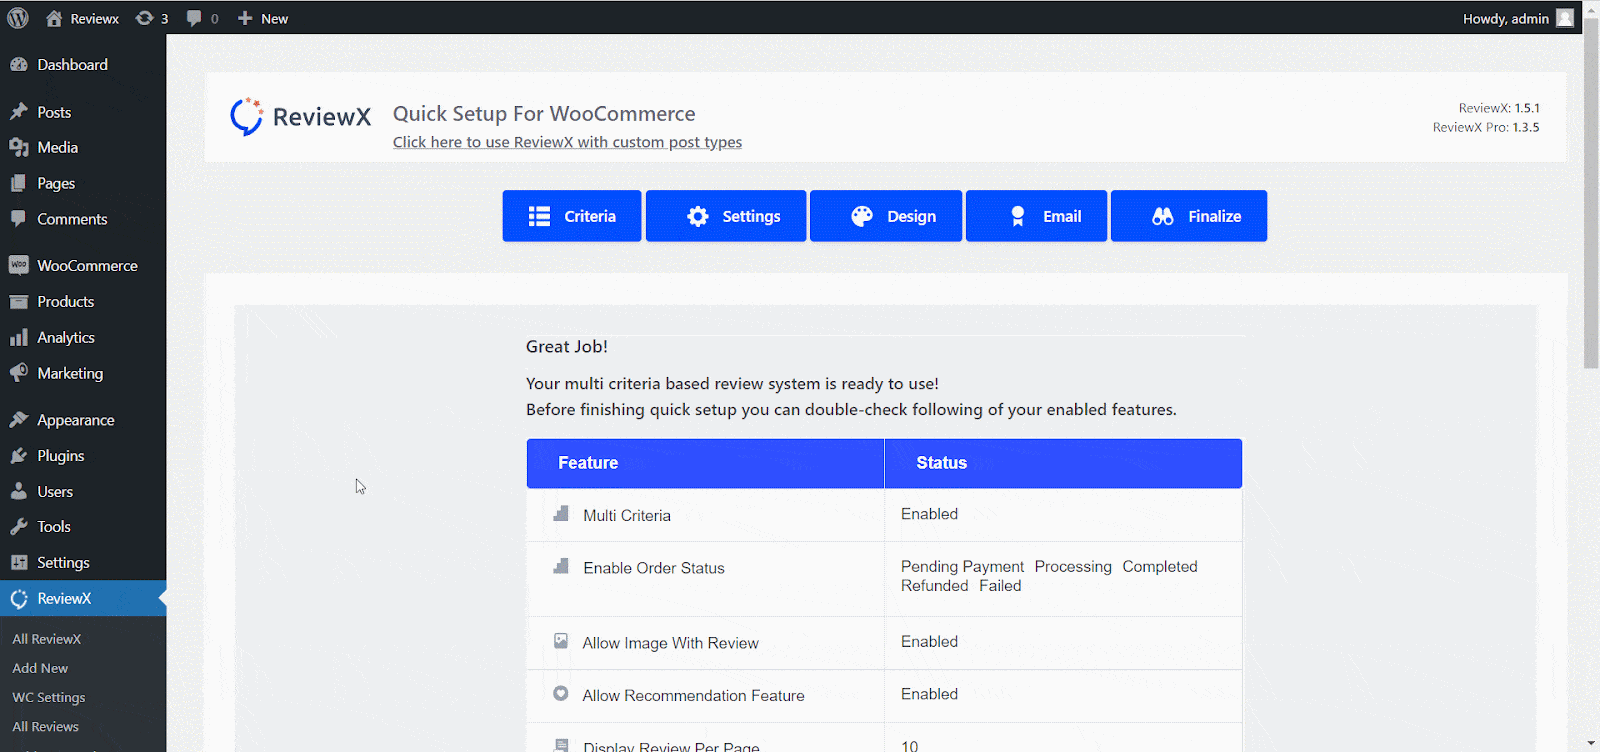This screenshot has height=752, width=1600.
Task: Click the Multi Criteria feature label
Action: pyautogui.click(x=627, y=515)
